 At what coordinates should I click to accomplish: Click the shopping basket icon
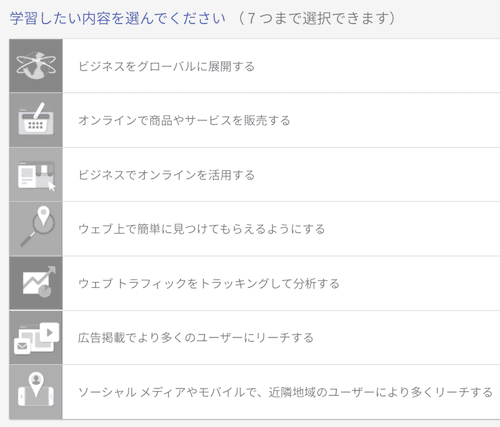(x=36, y=120)
